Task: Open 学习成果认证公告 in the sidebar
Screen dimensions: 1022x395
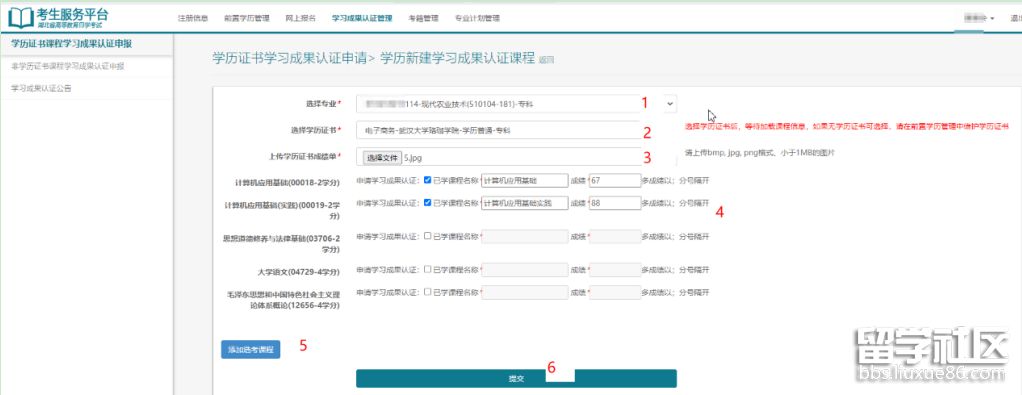Action: click(x=41, y=88)
